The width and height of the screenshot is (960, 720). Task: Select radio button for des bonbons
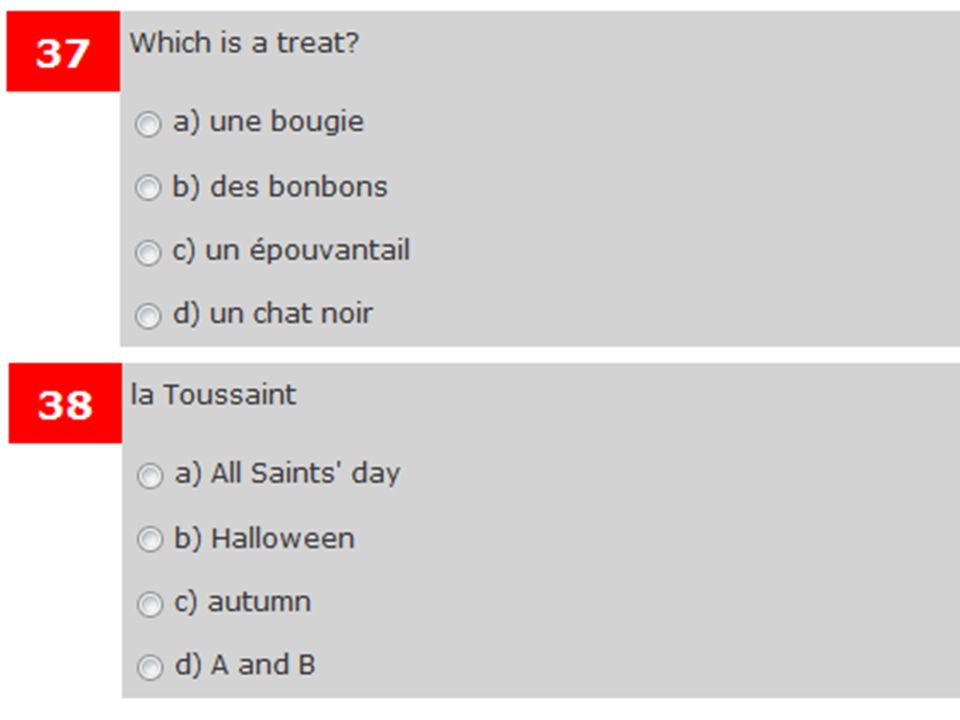click(x=148, y=187)
